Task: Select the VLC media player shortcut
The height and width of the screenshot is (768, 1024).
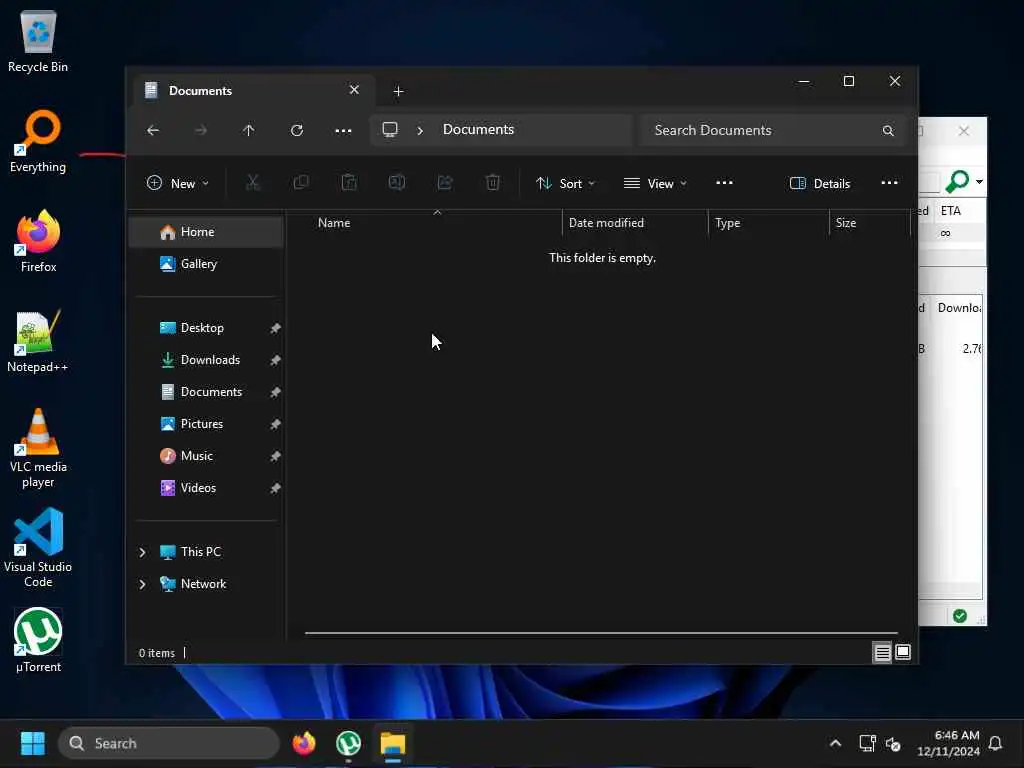Action: coord(38,449)
